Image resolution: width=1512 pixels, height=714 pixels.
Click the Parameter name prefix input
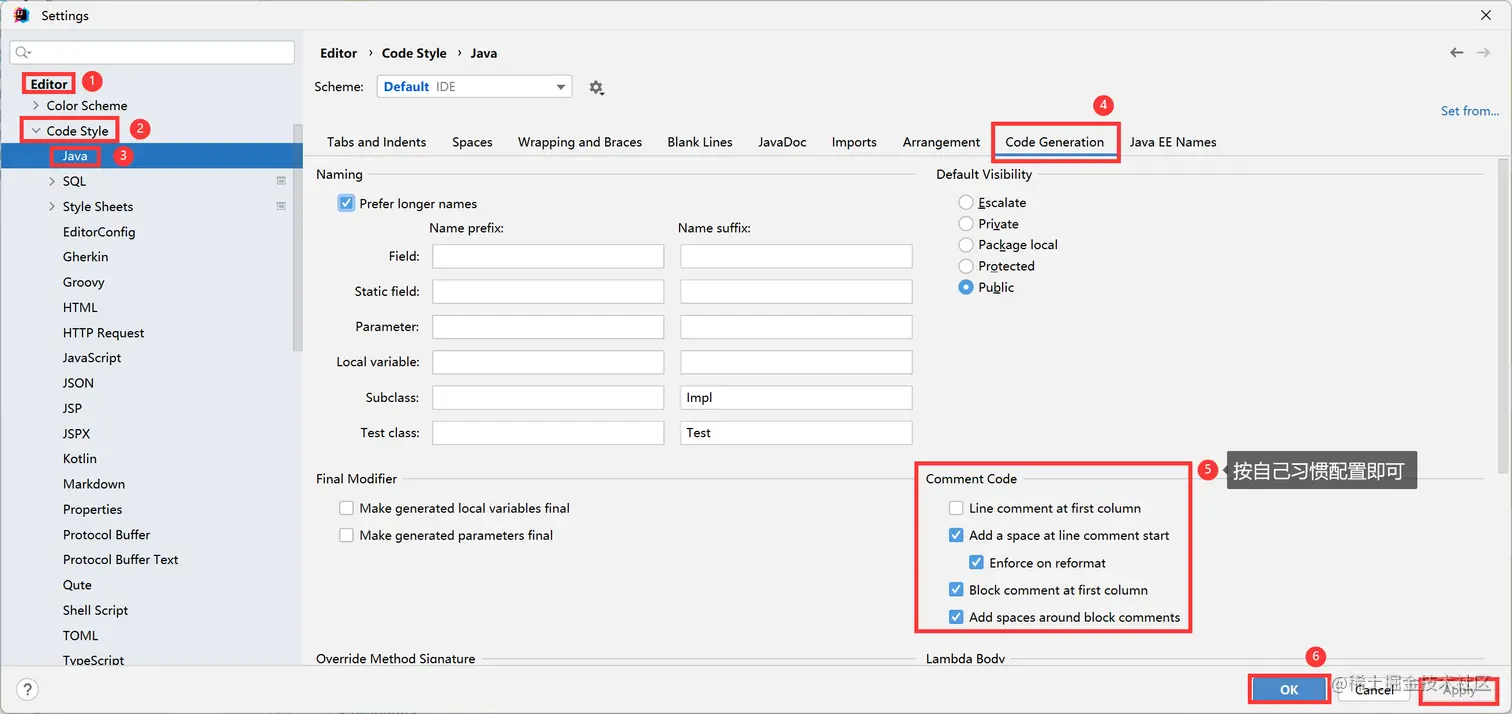pyautogui.click(x=548, y=327)
